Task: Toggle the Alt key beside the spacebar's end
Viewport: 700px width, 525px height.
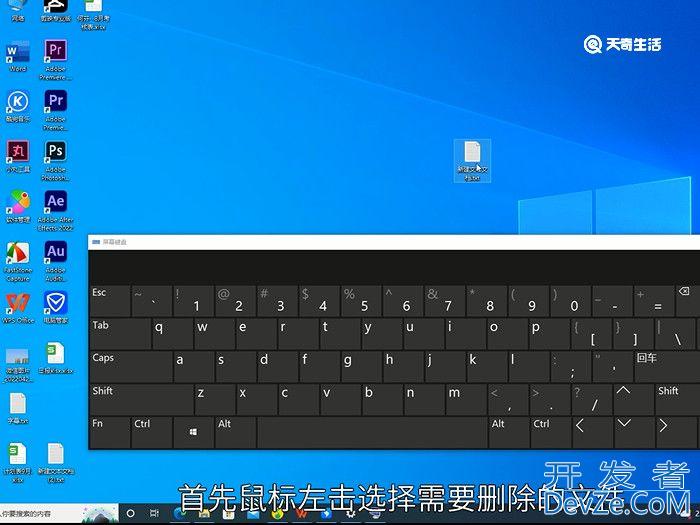Action: [x=509, y=432]
